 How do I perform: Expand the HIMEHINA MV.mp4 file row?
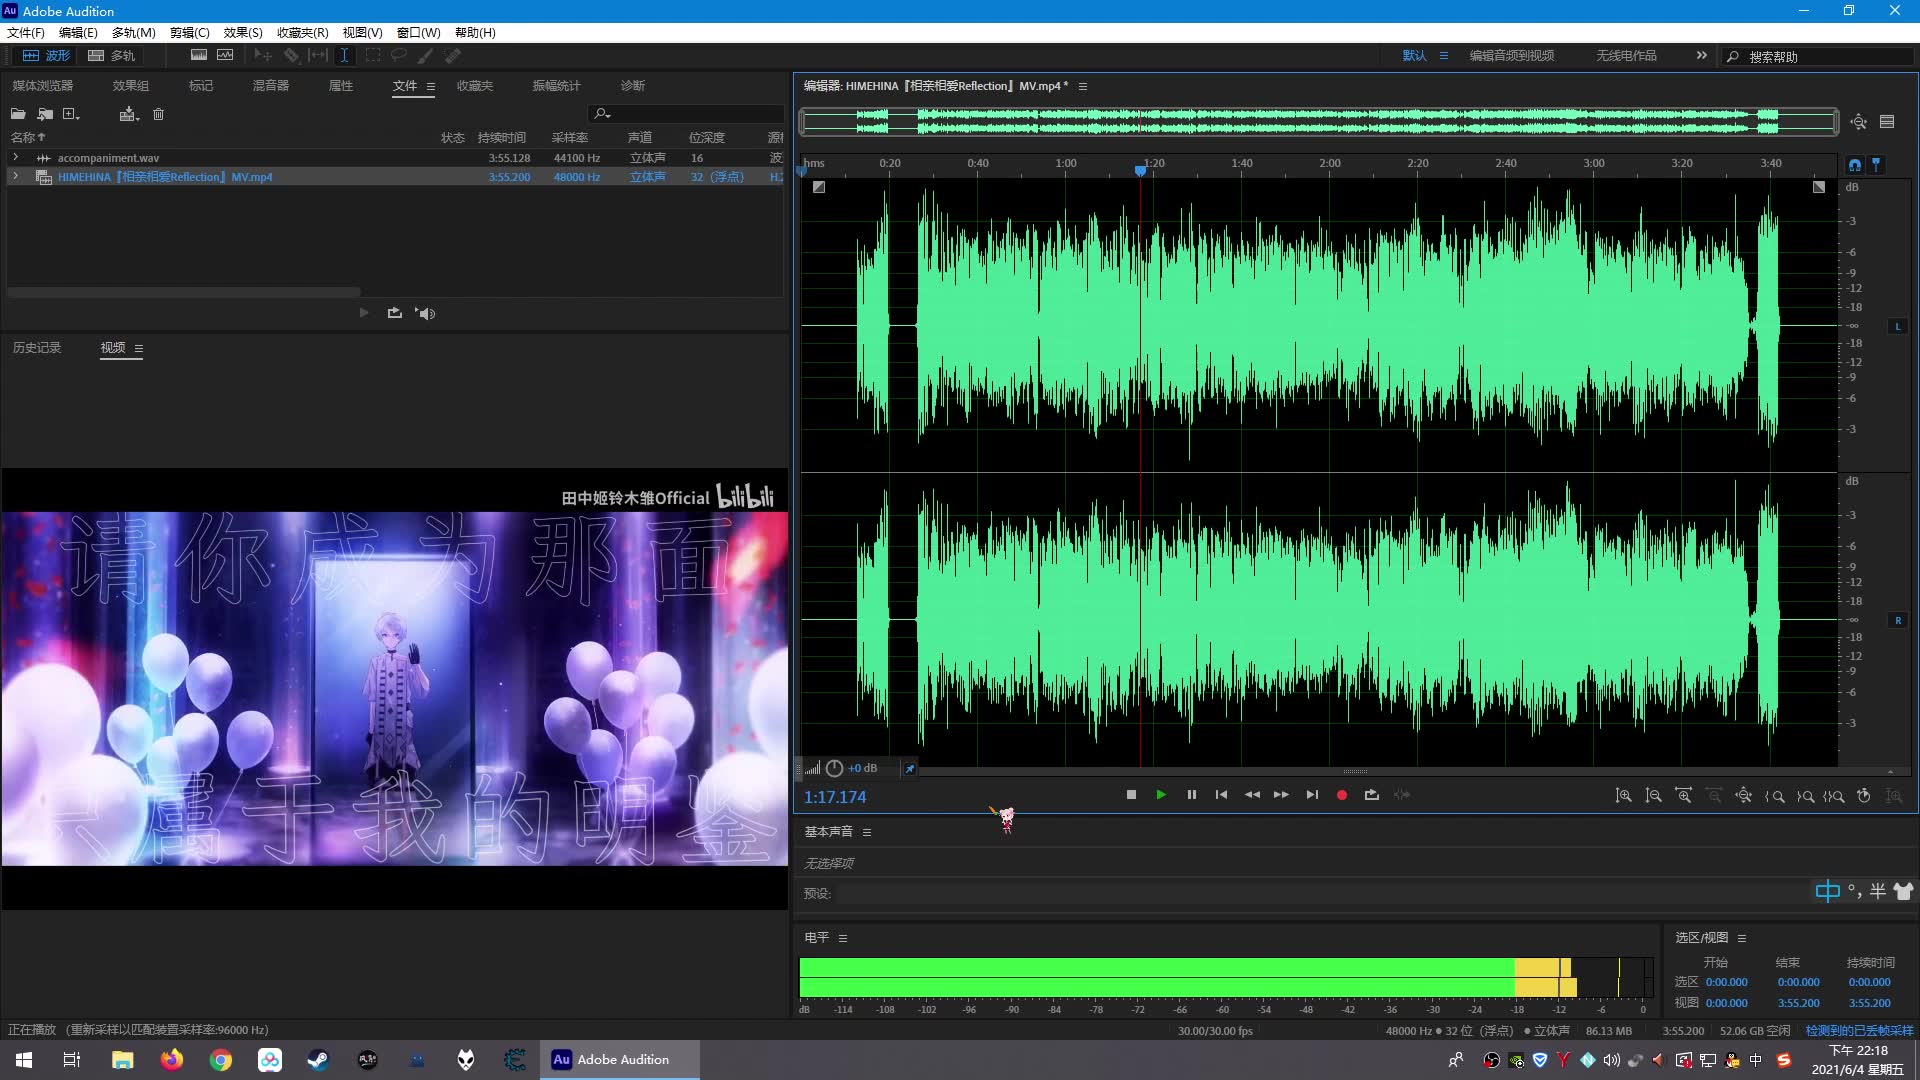tap(15, 177)
